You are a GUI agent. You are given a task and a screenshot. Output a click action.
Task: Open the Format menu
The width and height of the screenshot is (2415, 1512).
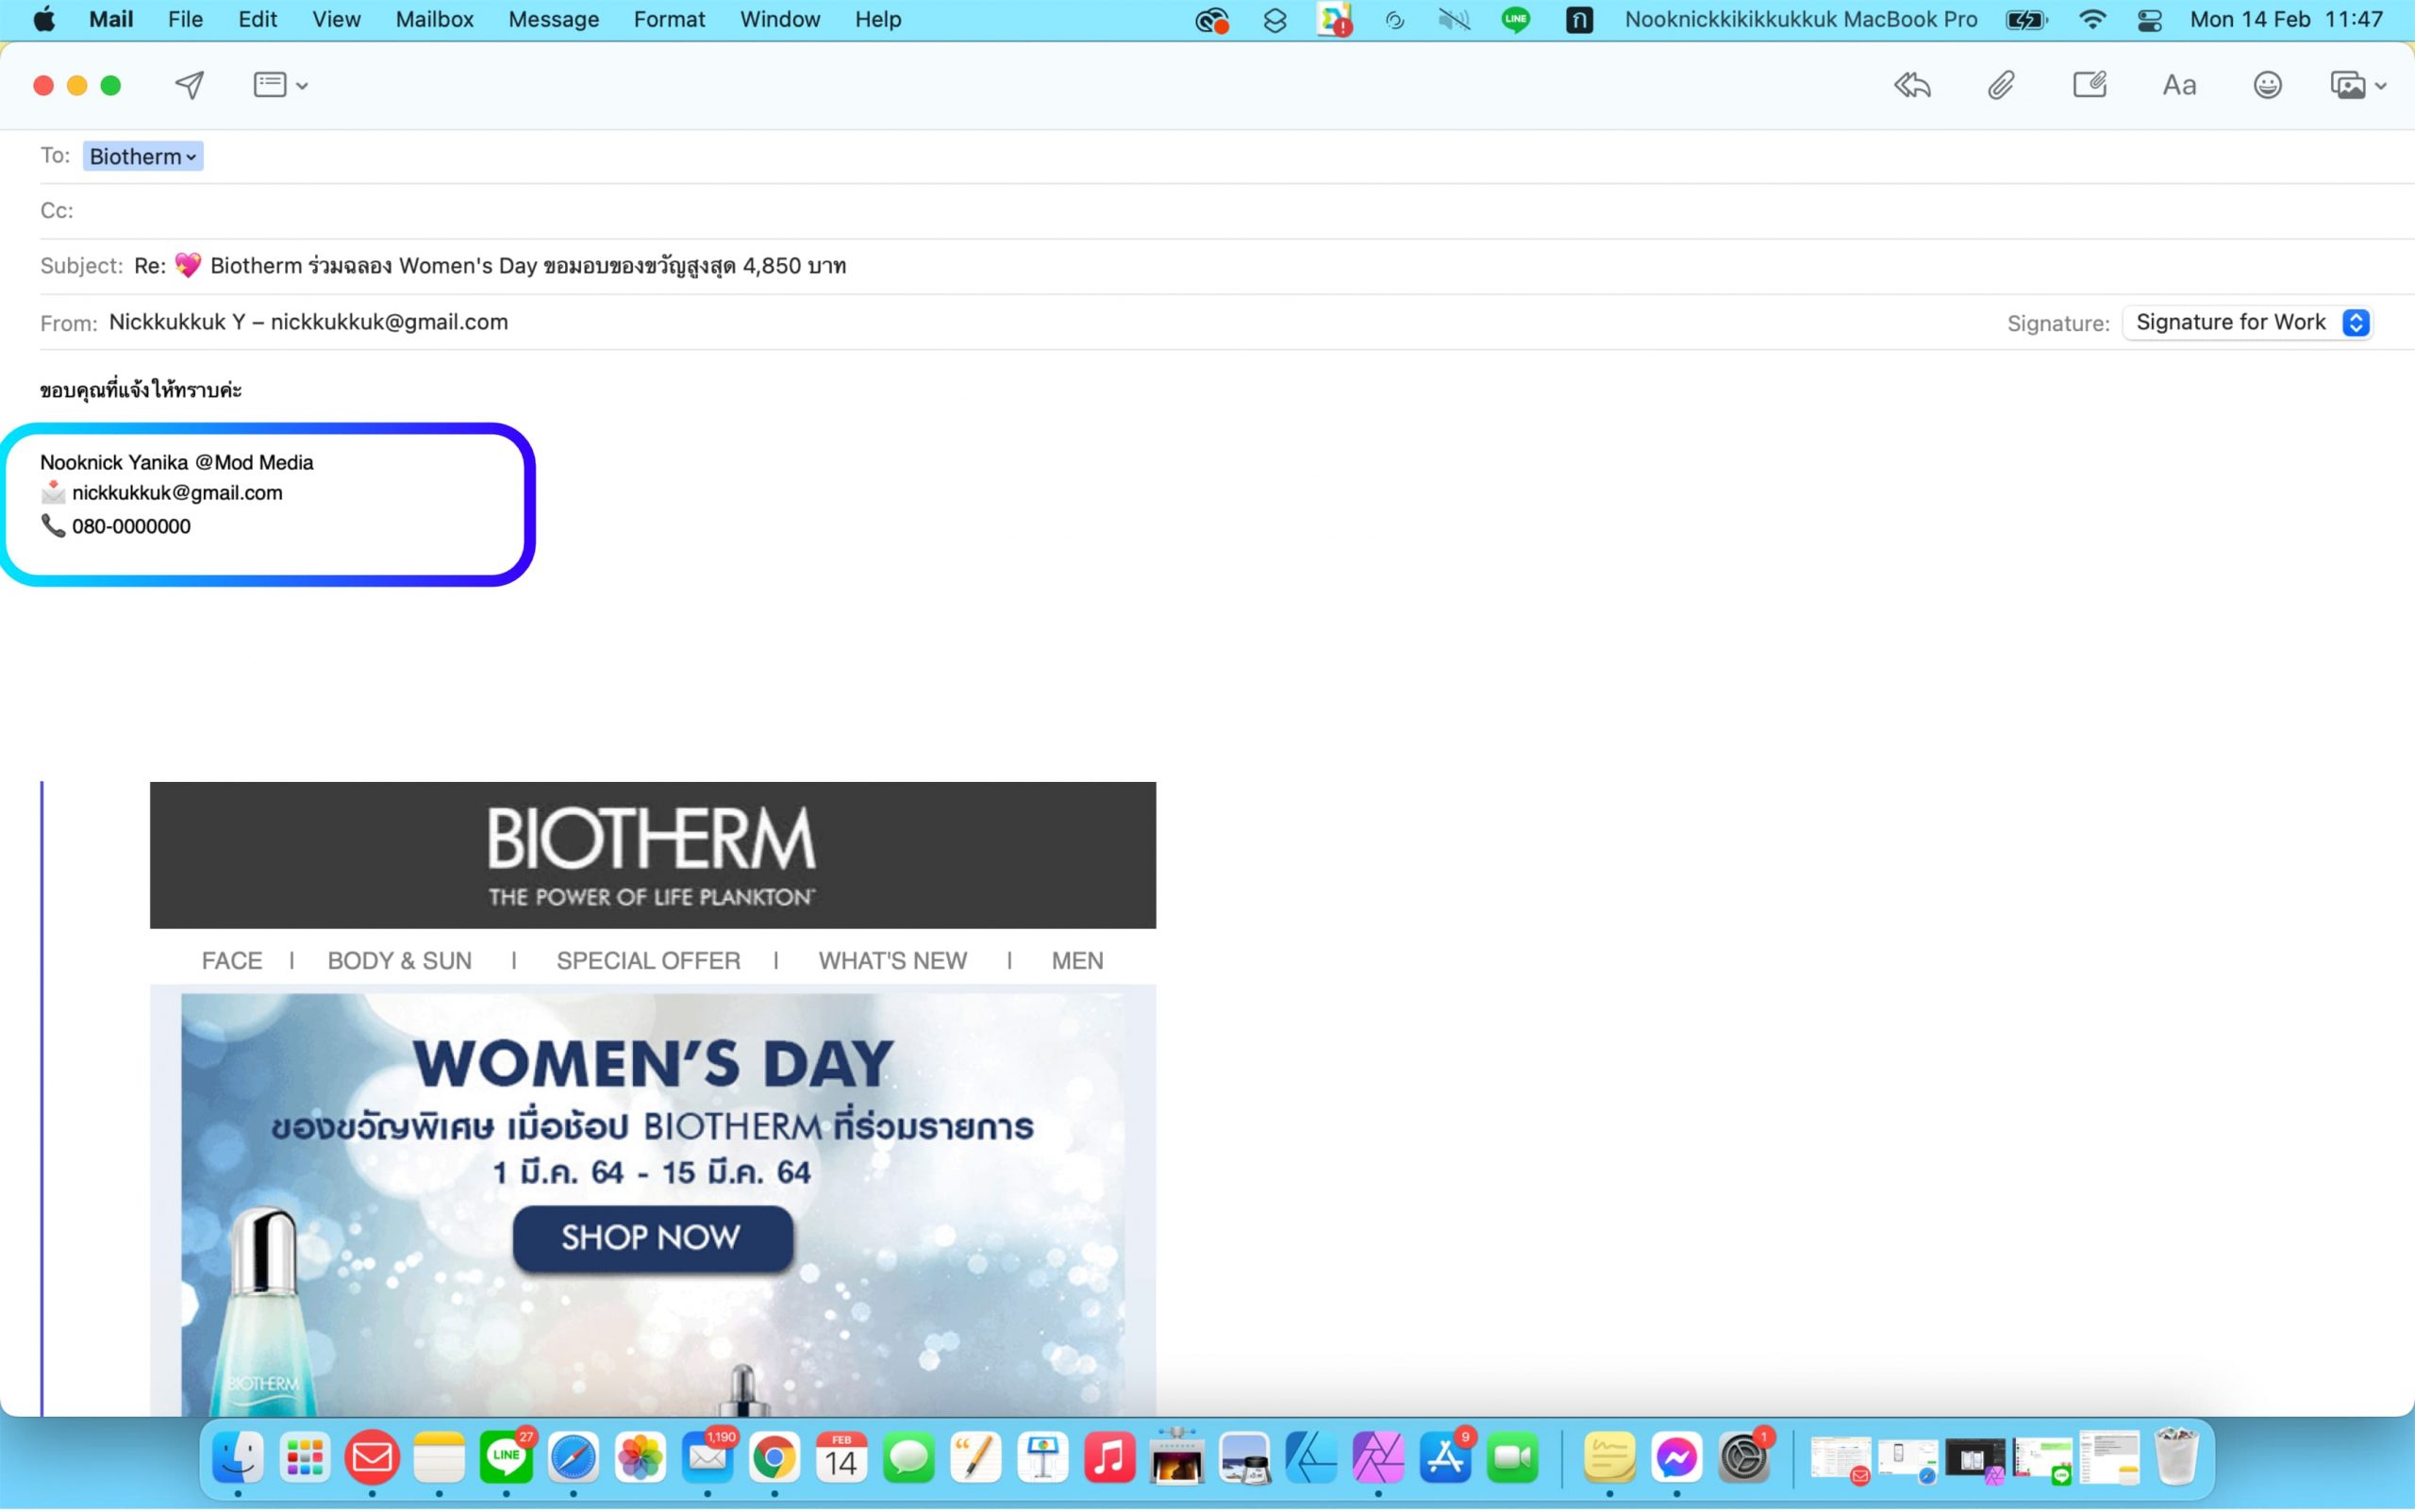669,20
